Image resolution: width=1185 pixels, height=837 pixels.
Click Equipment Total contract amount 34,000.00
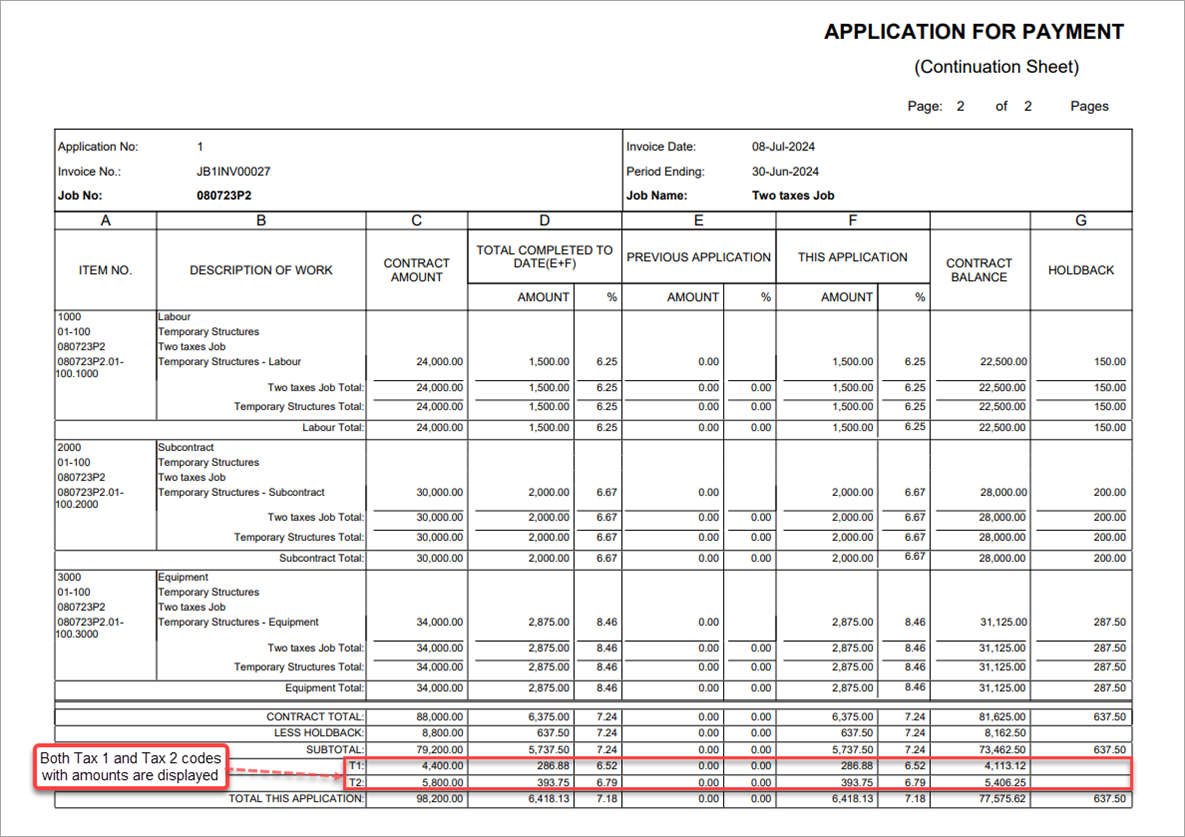[439, 688]
